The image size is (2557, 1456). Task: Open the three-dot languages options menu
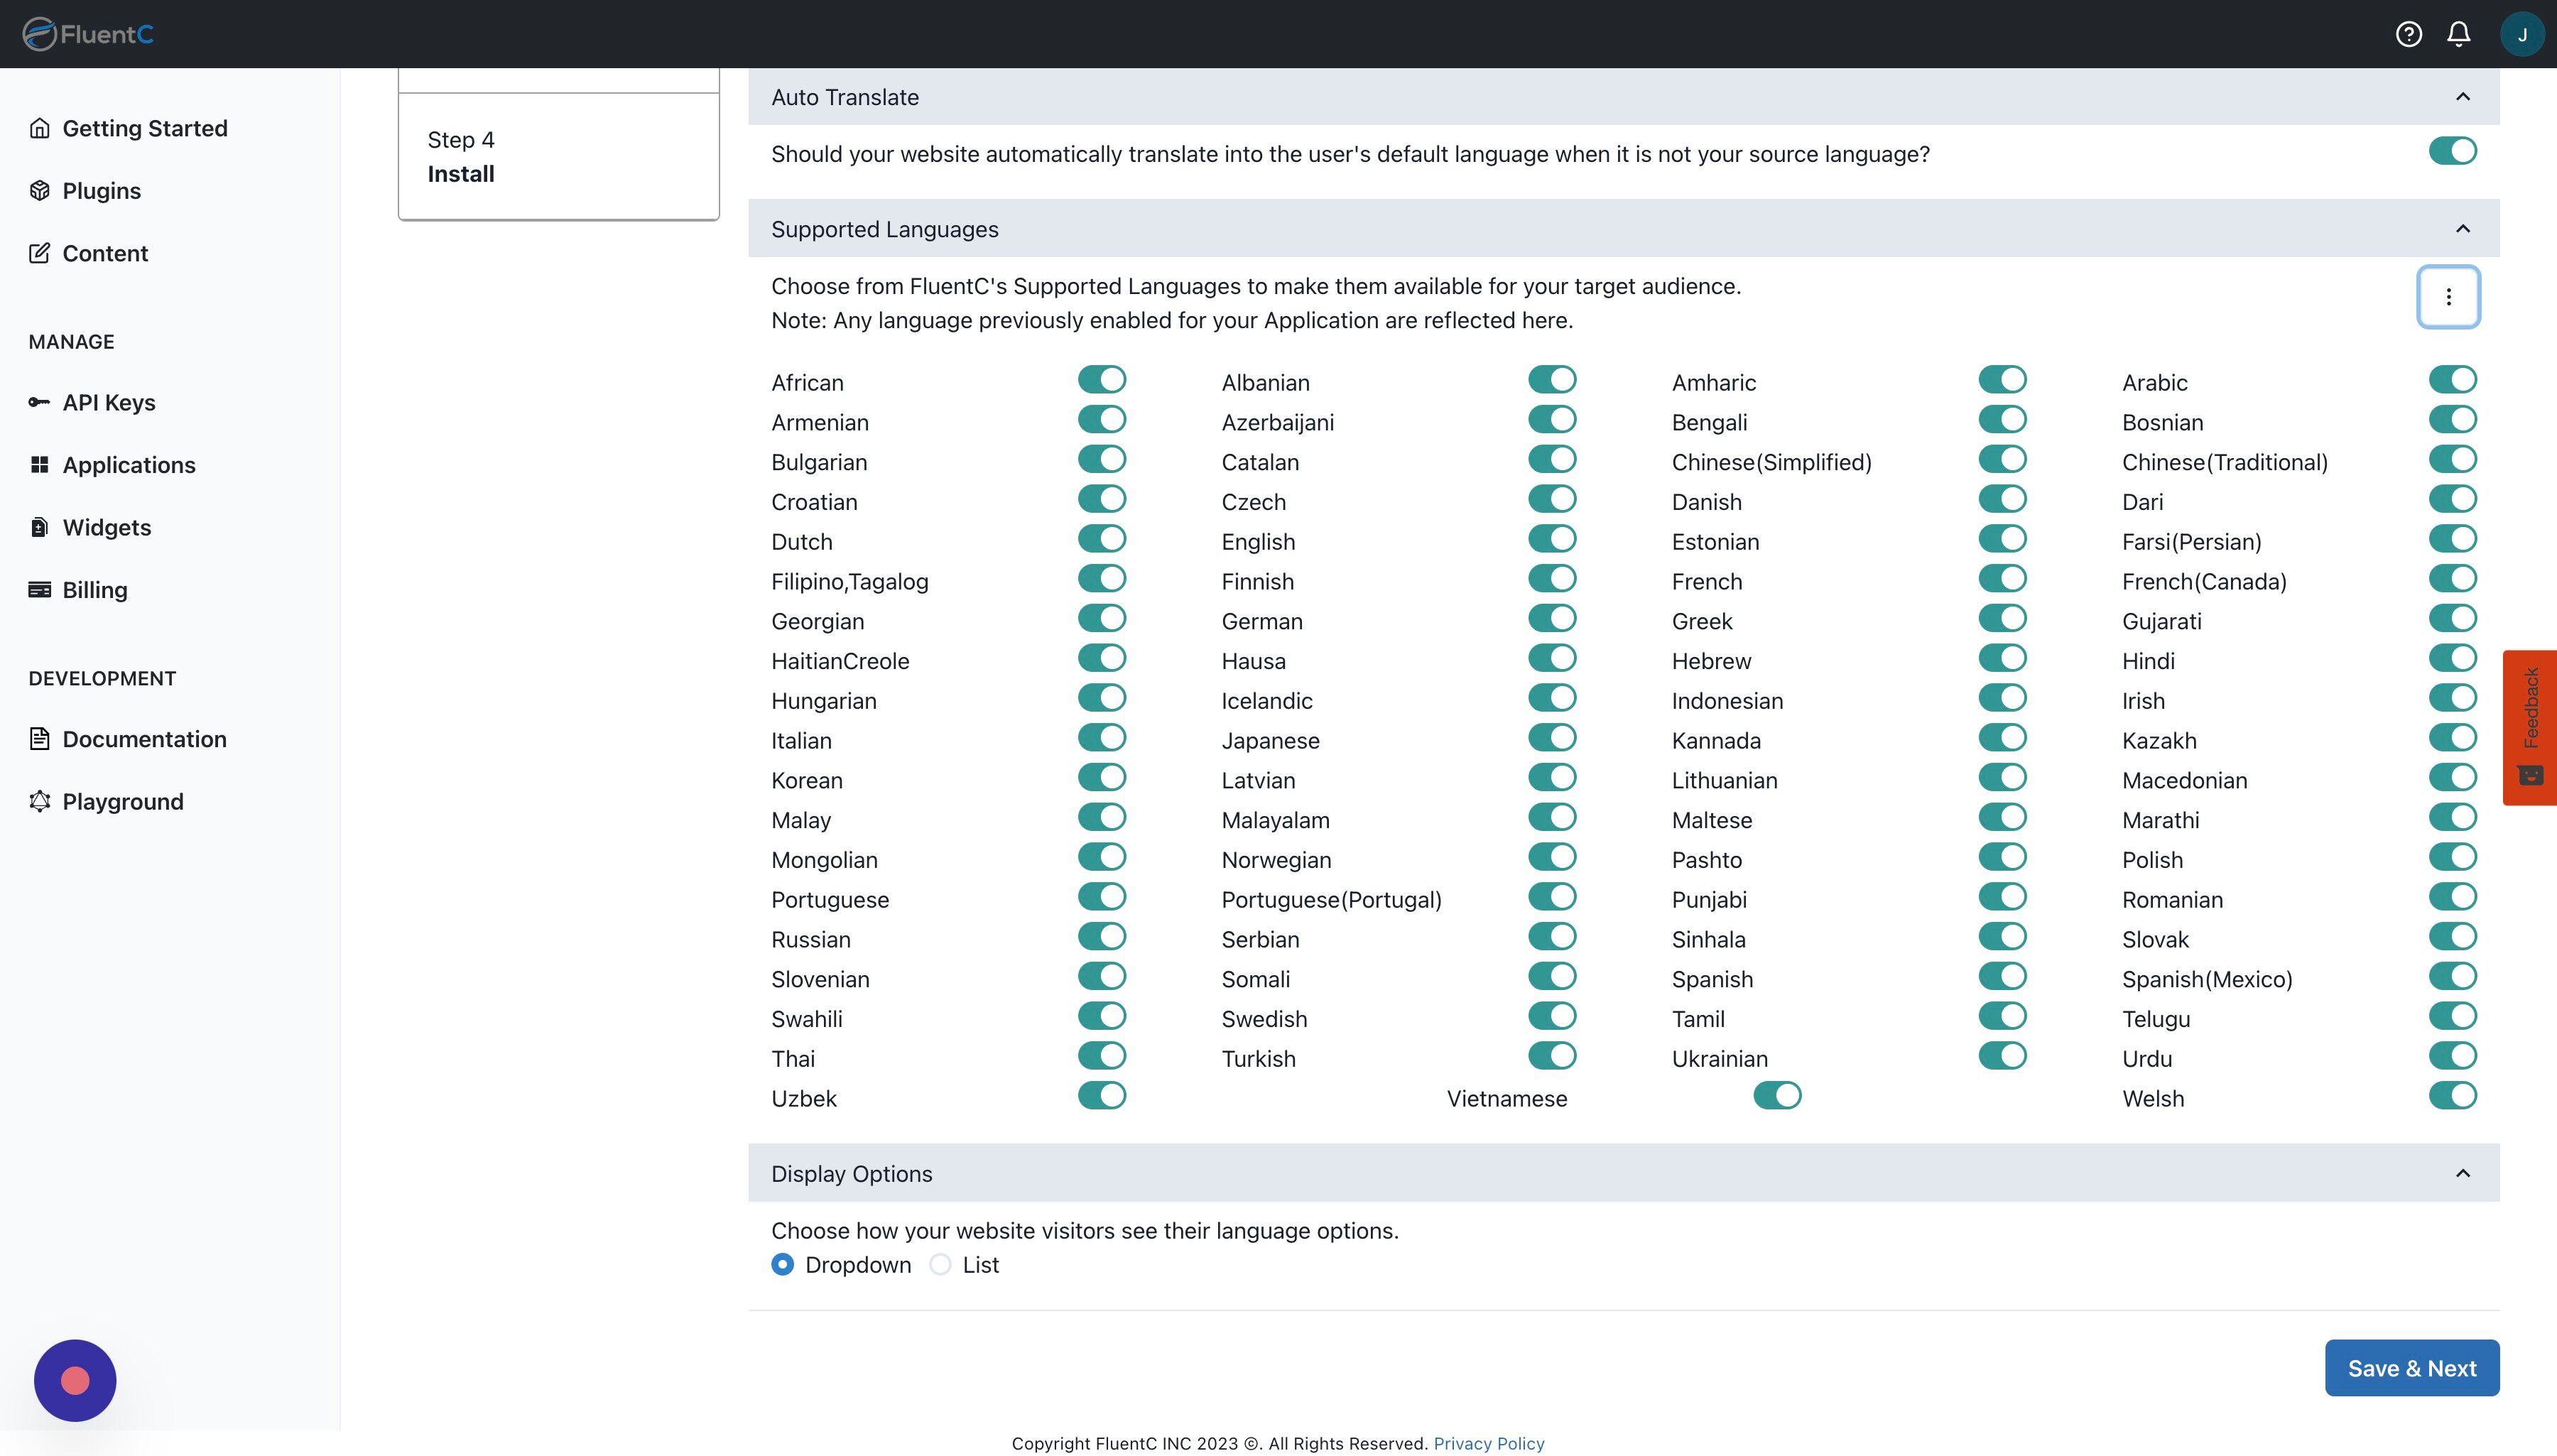2448,297
